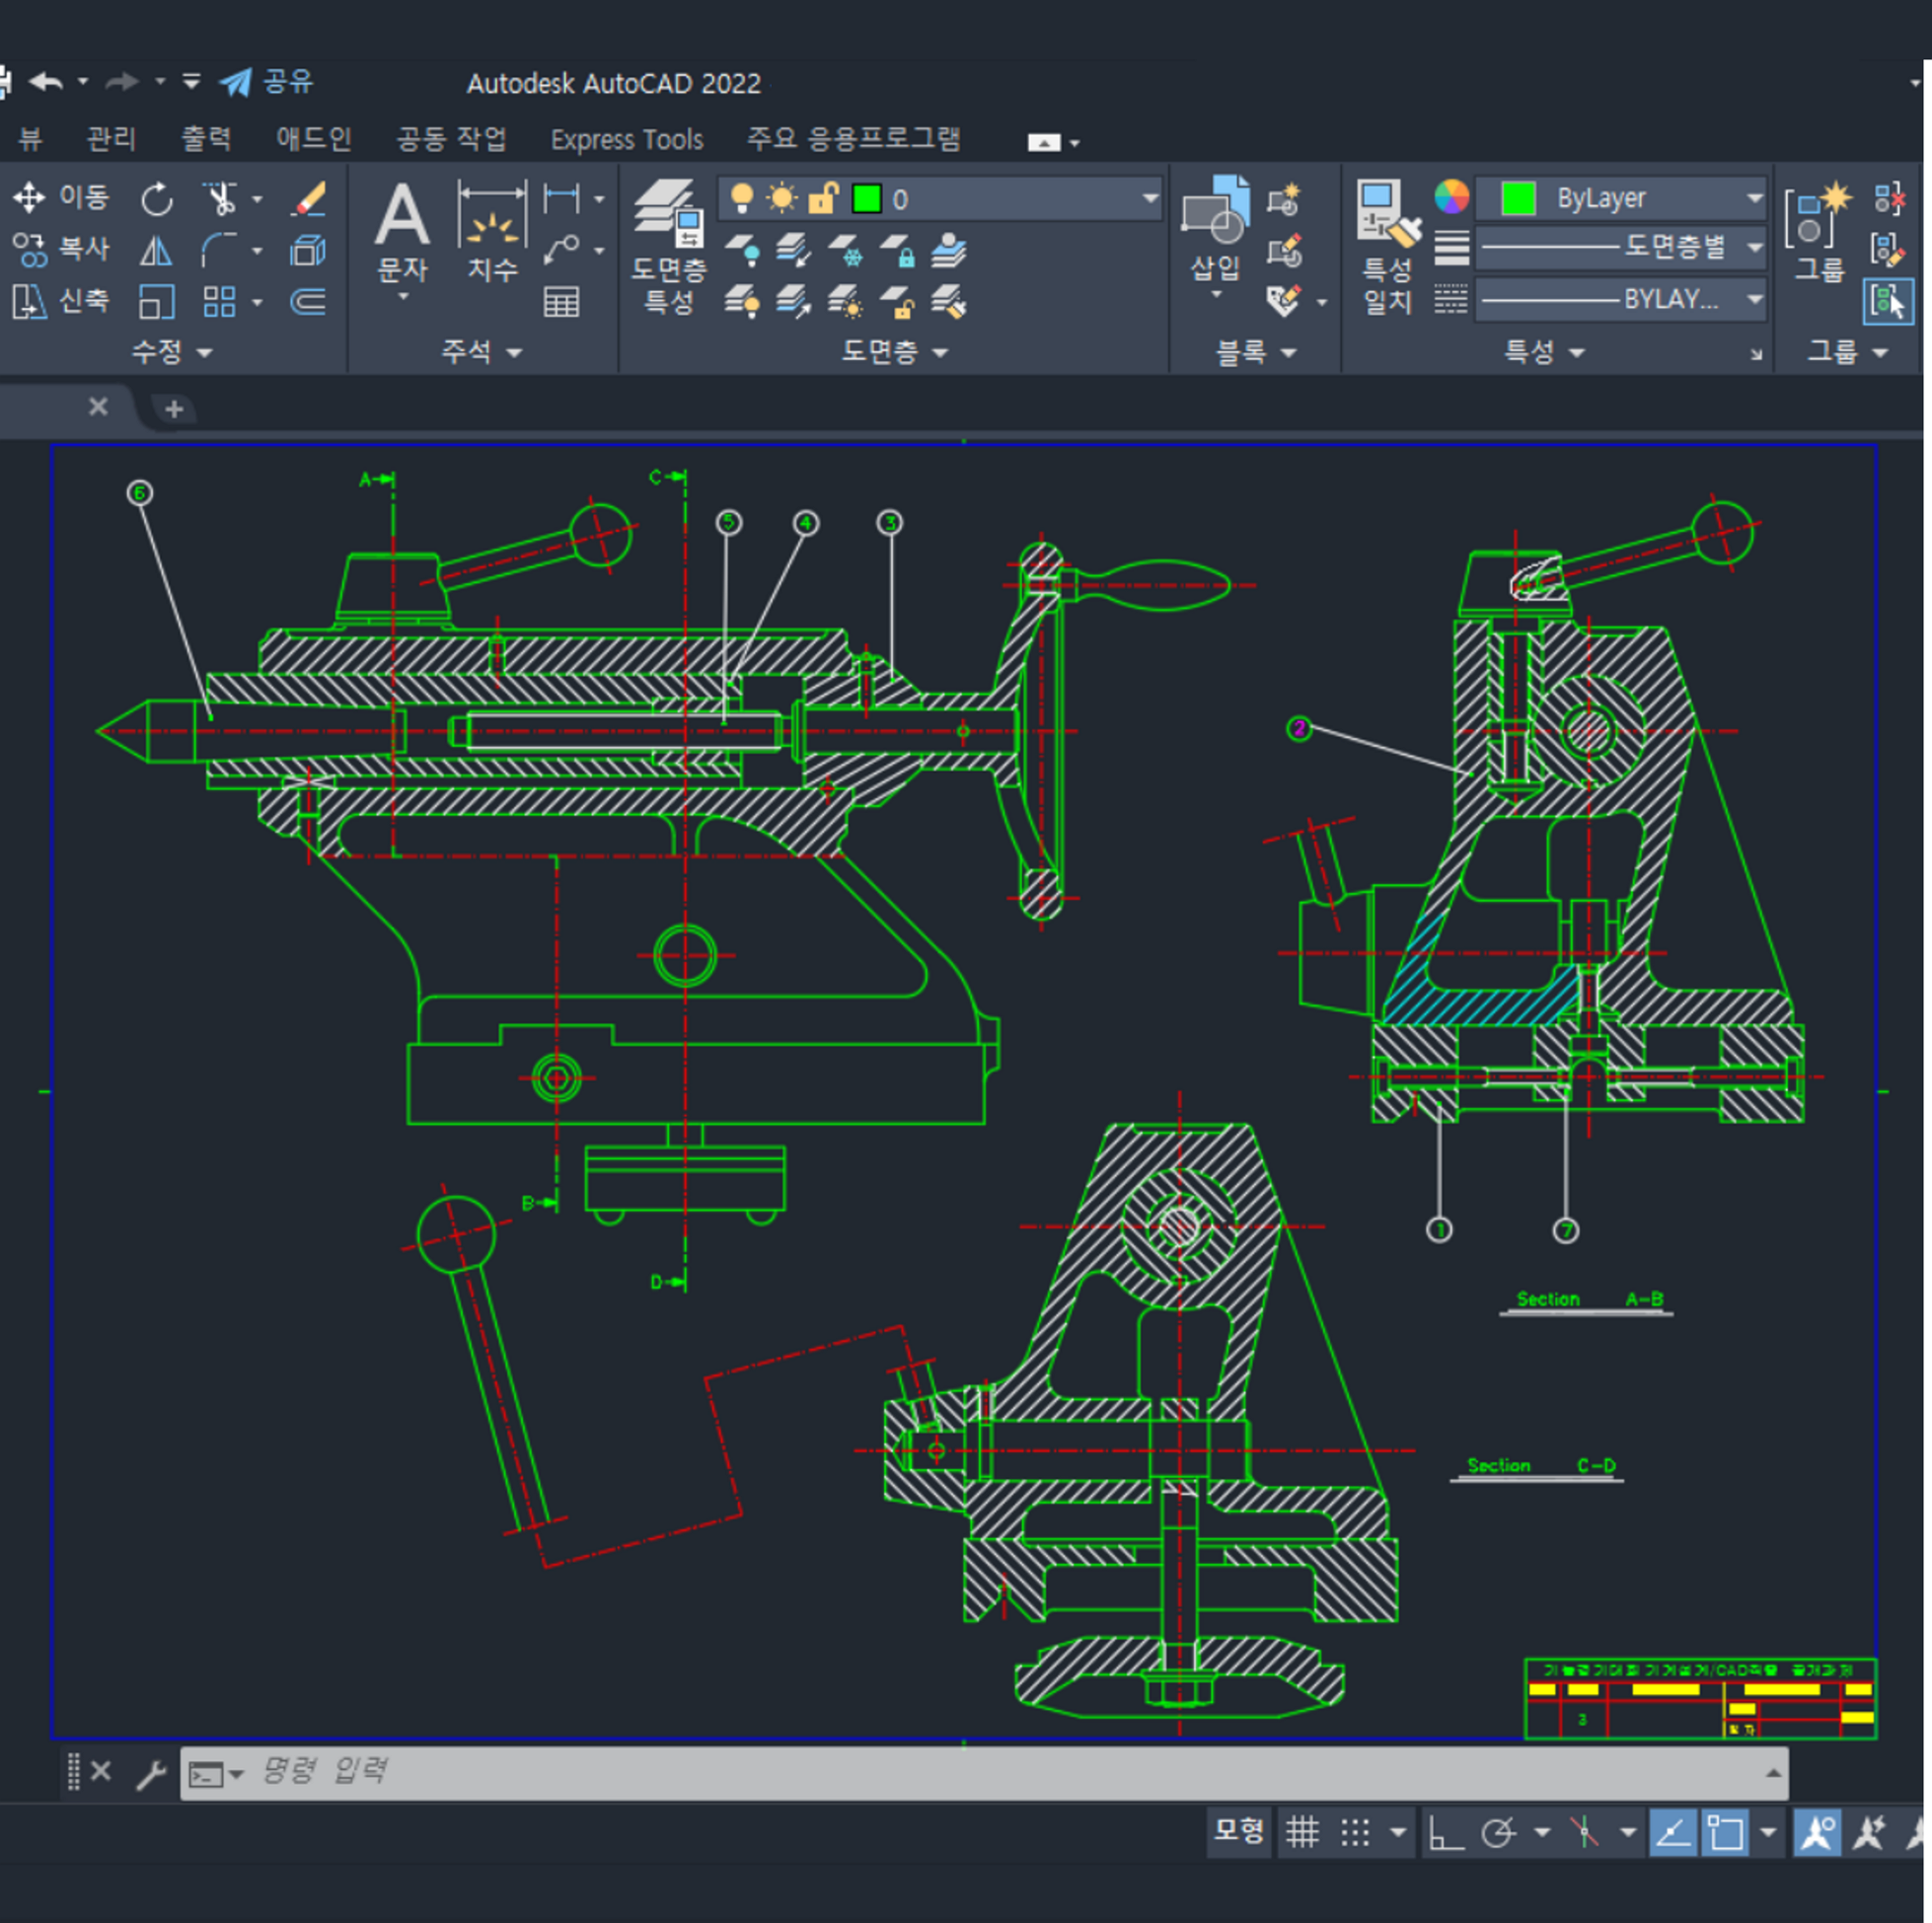1932x1923 pixels.
Task: Open the layer dropdown showing 0
Action: click(941, 198)
